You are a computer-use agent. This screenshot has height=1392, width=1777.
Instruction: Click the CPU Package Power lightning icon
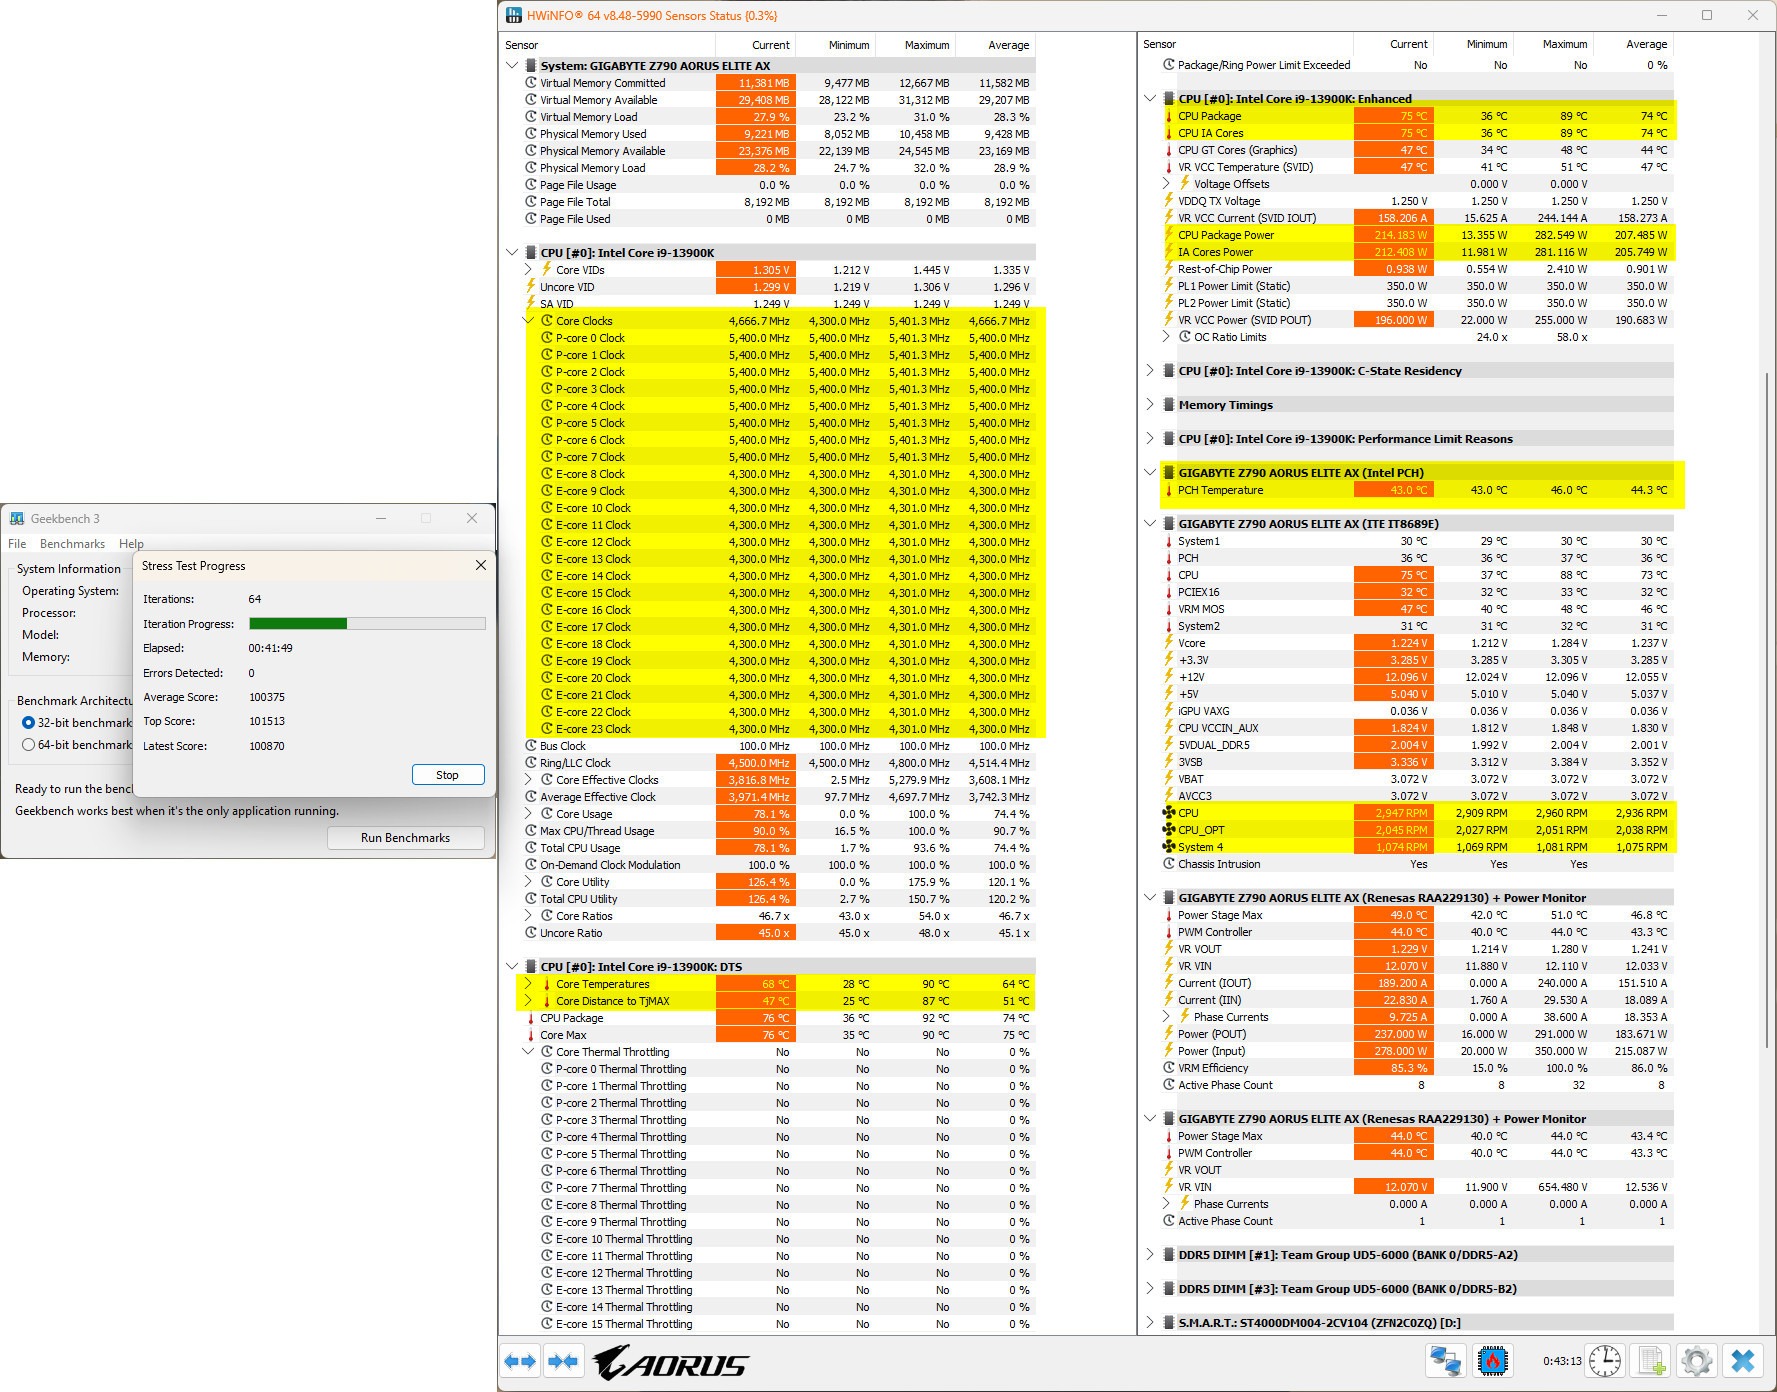1168,235
